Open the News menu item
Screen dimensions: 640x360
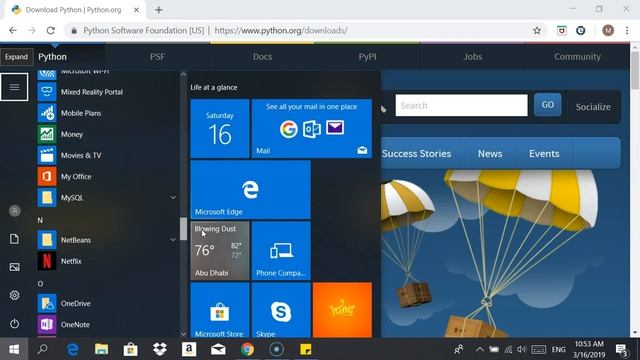[x=490, y=154]
